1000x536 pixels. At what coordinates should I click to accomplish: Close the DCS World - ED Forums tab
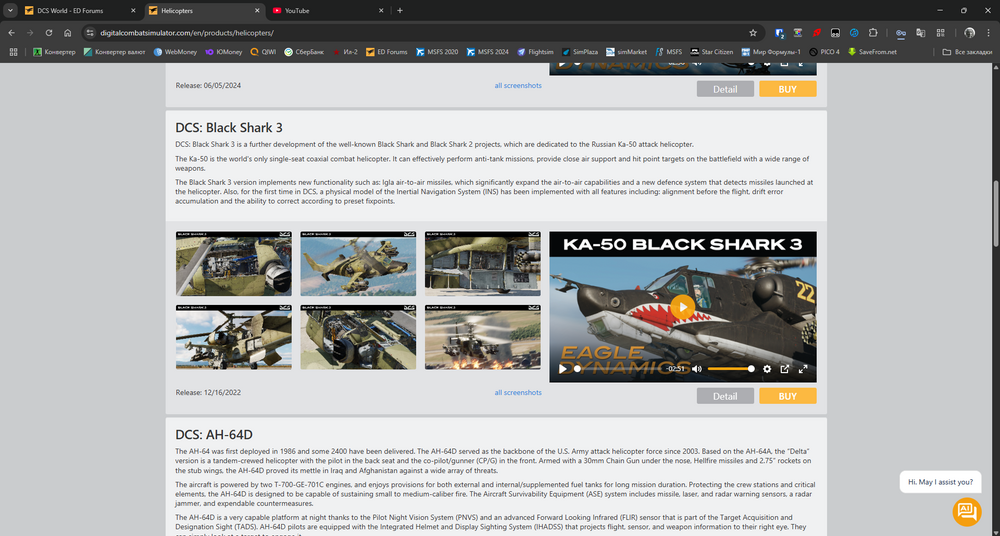(x=133, y=11)
